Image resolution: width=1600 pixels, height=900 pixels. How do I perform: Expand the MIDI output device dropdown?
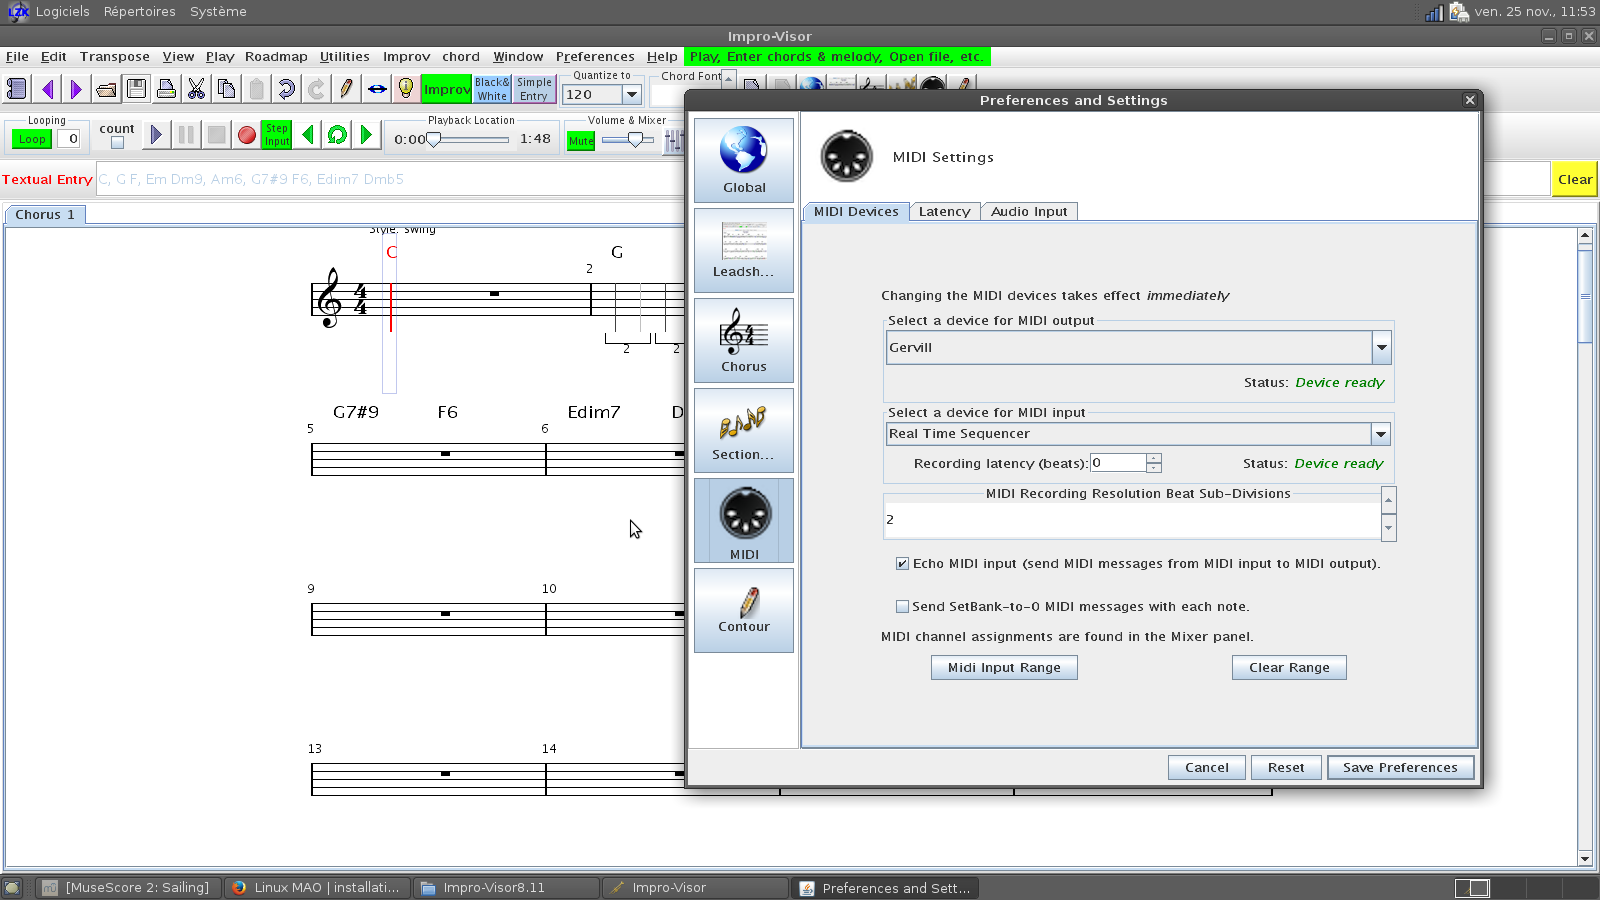click(x=1381, y=348)
